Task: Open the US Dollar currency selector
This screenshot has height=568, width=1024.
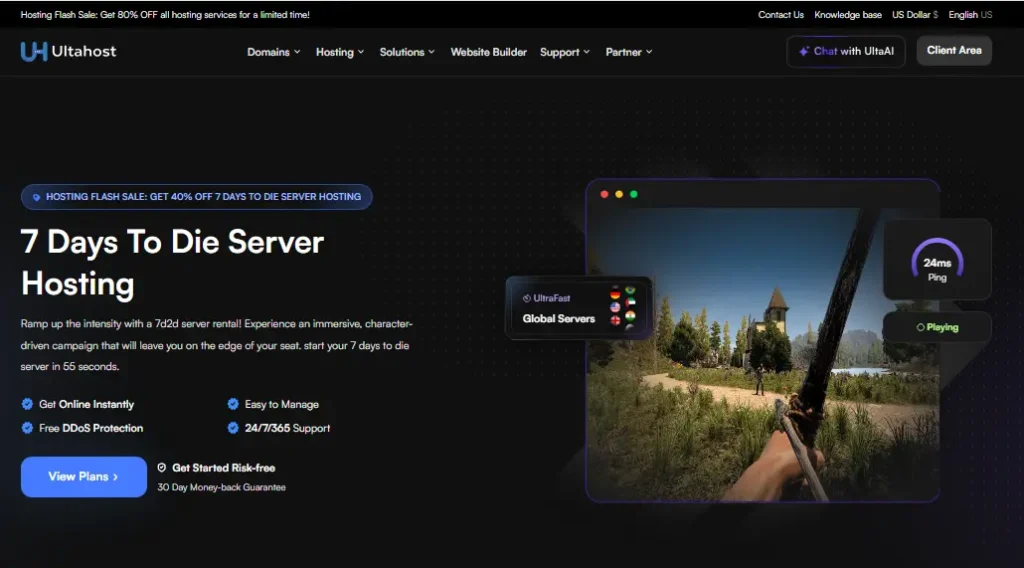Action: [914, 15]
